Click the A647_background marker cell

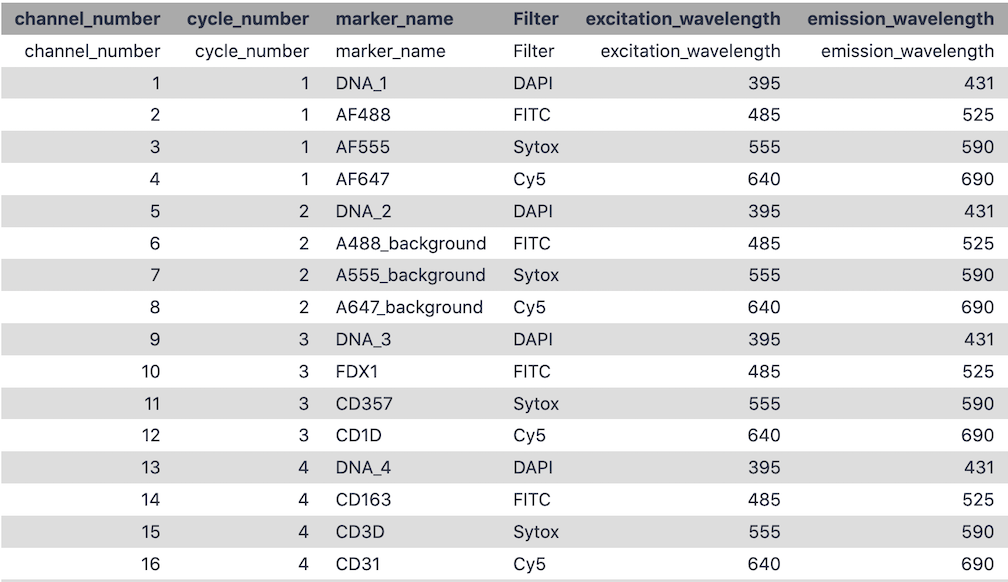tap(409, 307)
